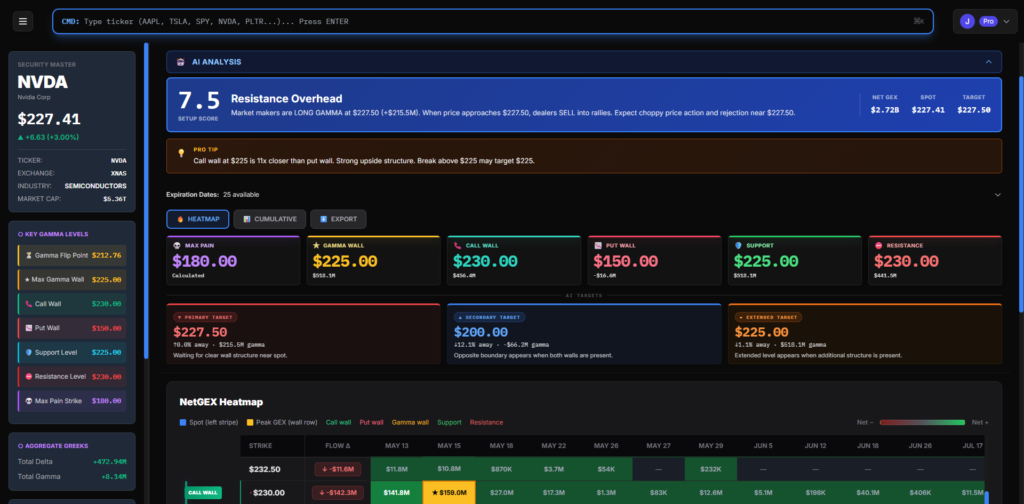The height and width of the screenshot is (504, 1024).
Task: Click the left sidebar vertical scrollbar
Action: 146,200
